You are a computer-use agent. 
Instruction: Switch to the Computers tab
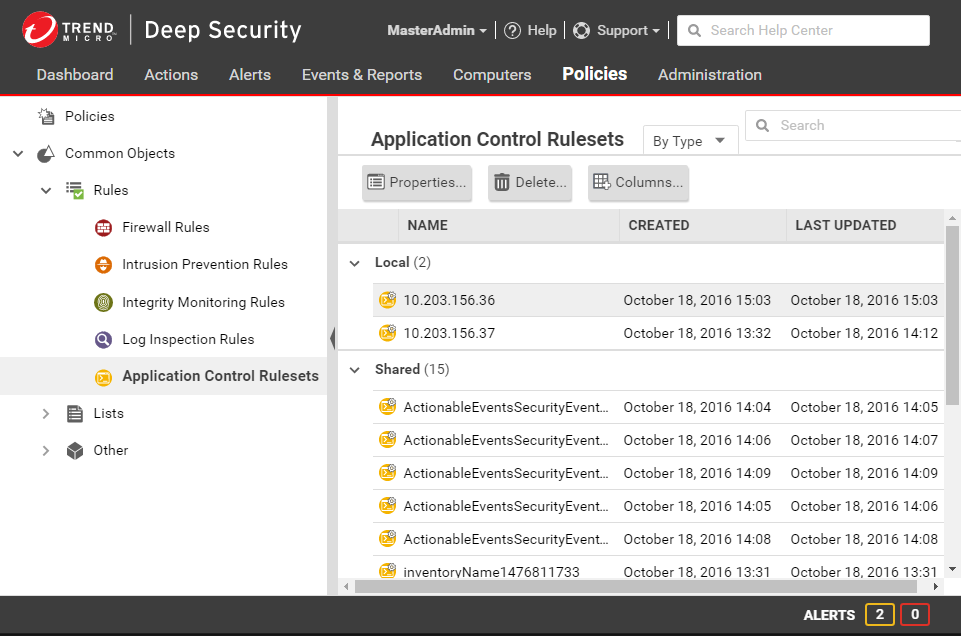coord(492,75)
